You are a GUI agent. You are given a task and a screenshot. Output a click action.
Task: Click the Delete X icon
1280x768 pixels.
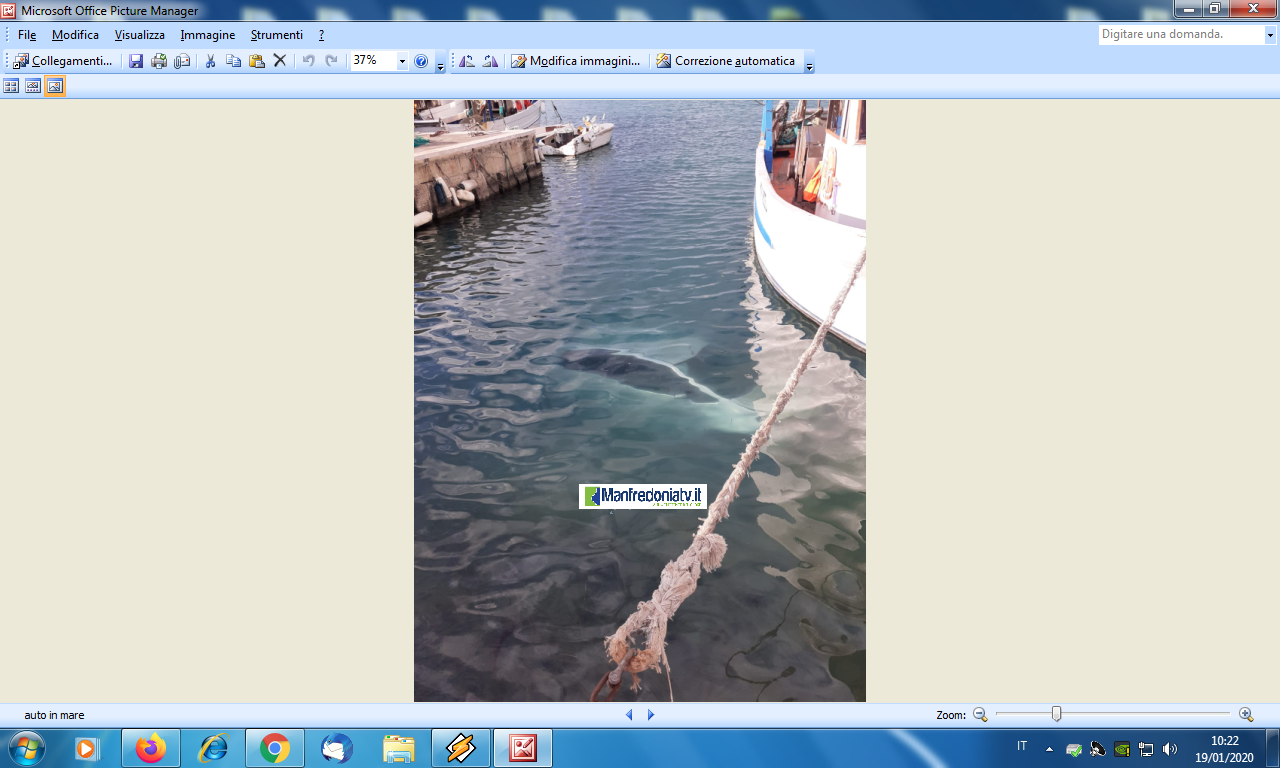click(x=280, y=61)
